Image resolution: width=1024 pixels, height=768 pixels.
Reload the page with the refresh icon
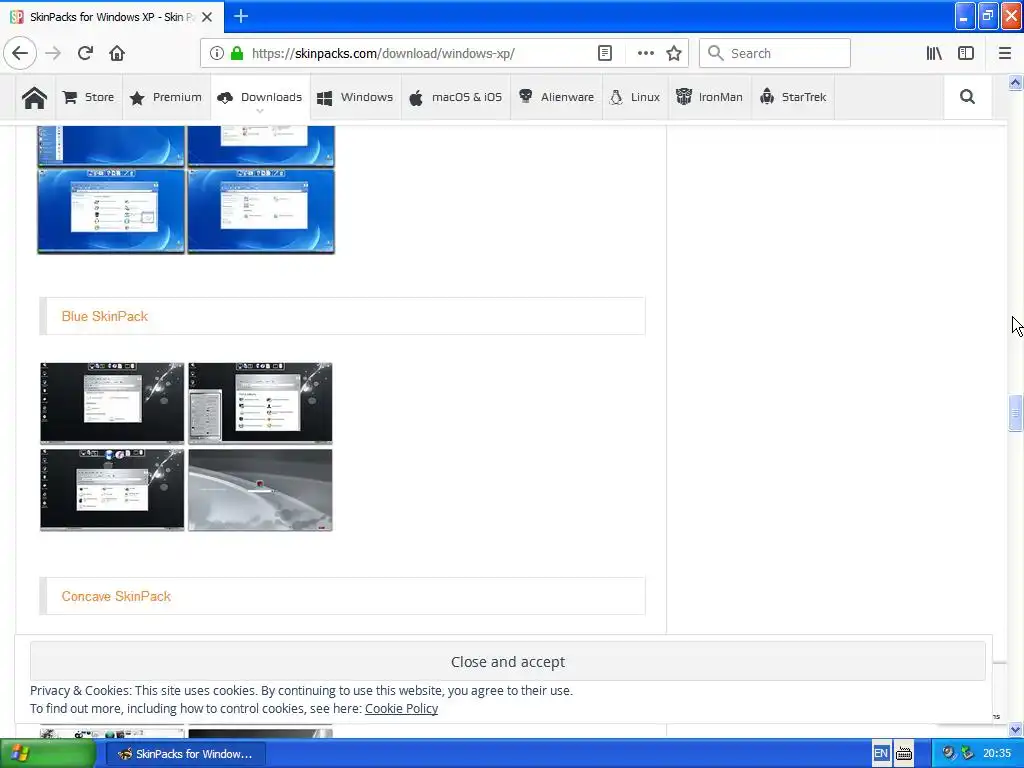coord(85,53)
